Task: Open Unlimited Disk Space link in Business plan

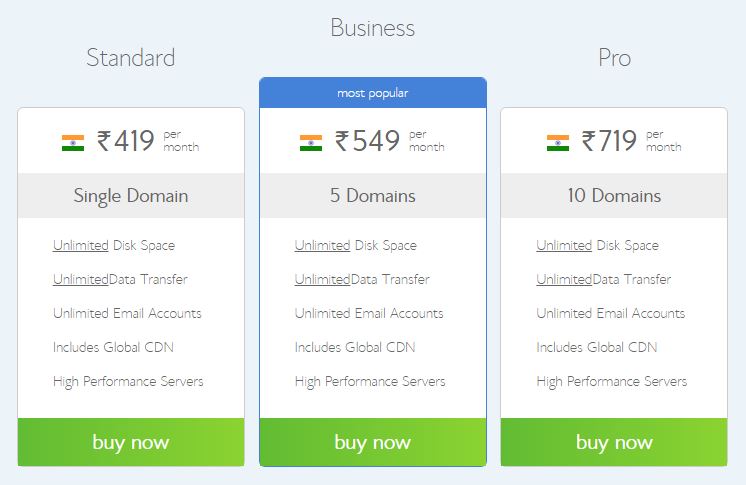Action: (x=323, y=246)
